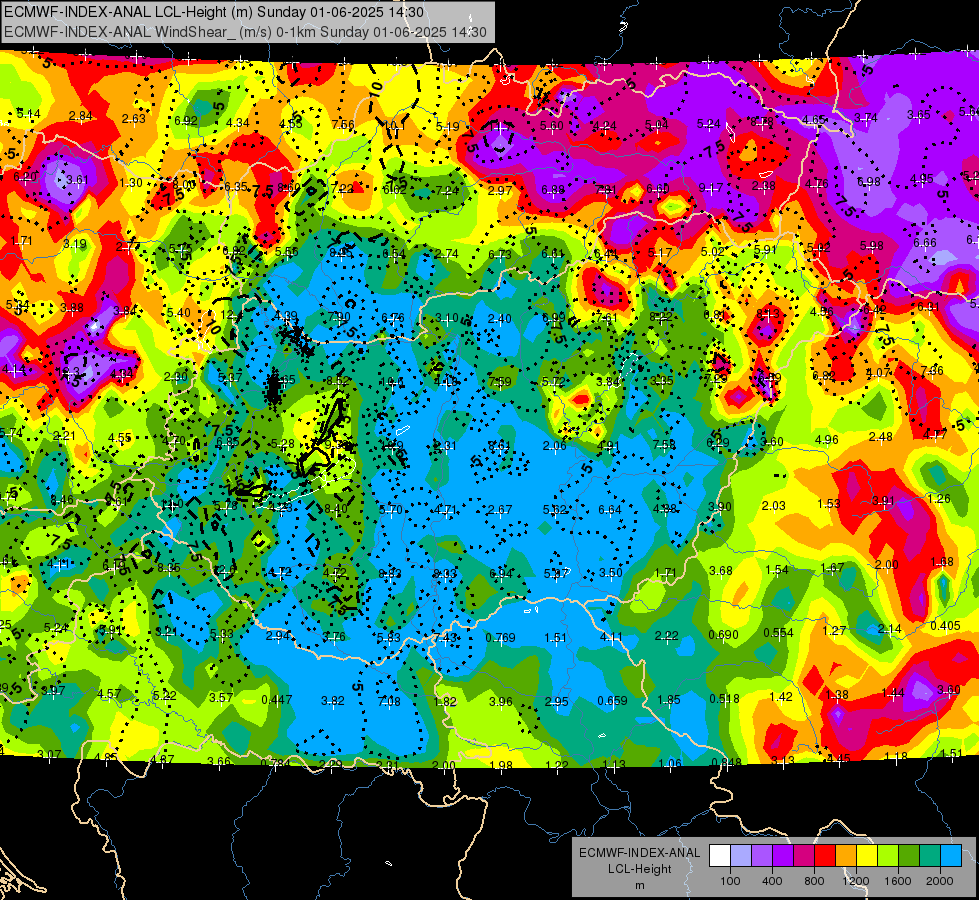
Task: Click the WindShear 0-1km title line
Action: pos(245,32)
